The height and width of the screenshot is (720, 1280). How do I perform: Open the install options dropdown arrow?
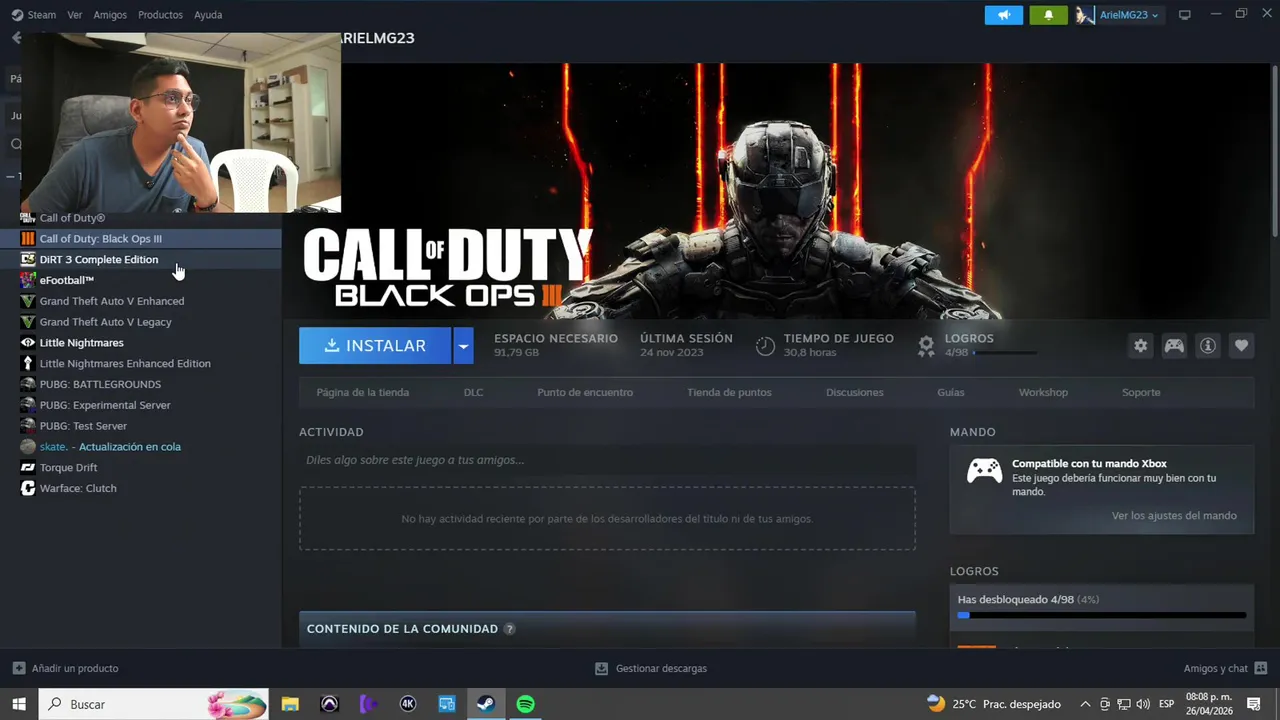[x=463, y=346]
